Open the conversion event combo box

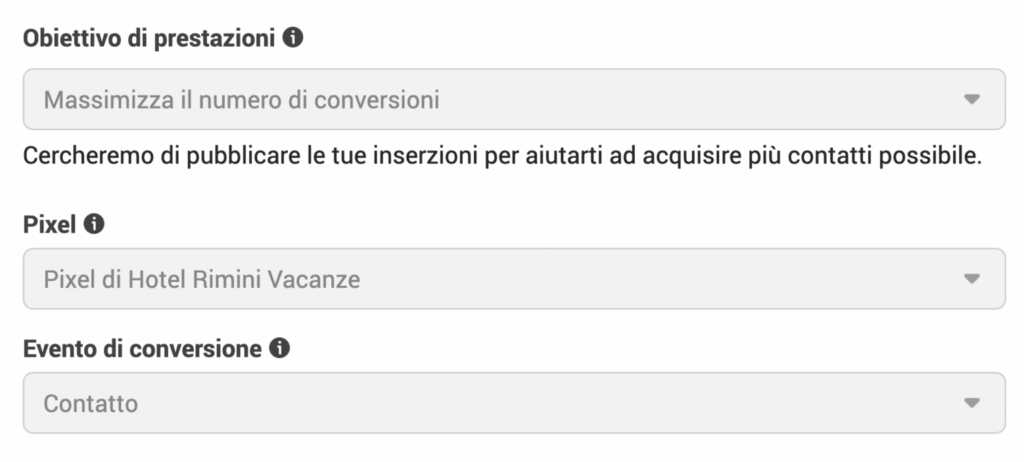514,404
